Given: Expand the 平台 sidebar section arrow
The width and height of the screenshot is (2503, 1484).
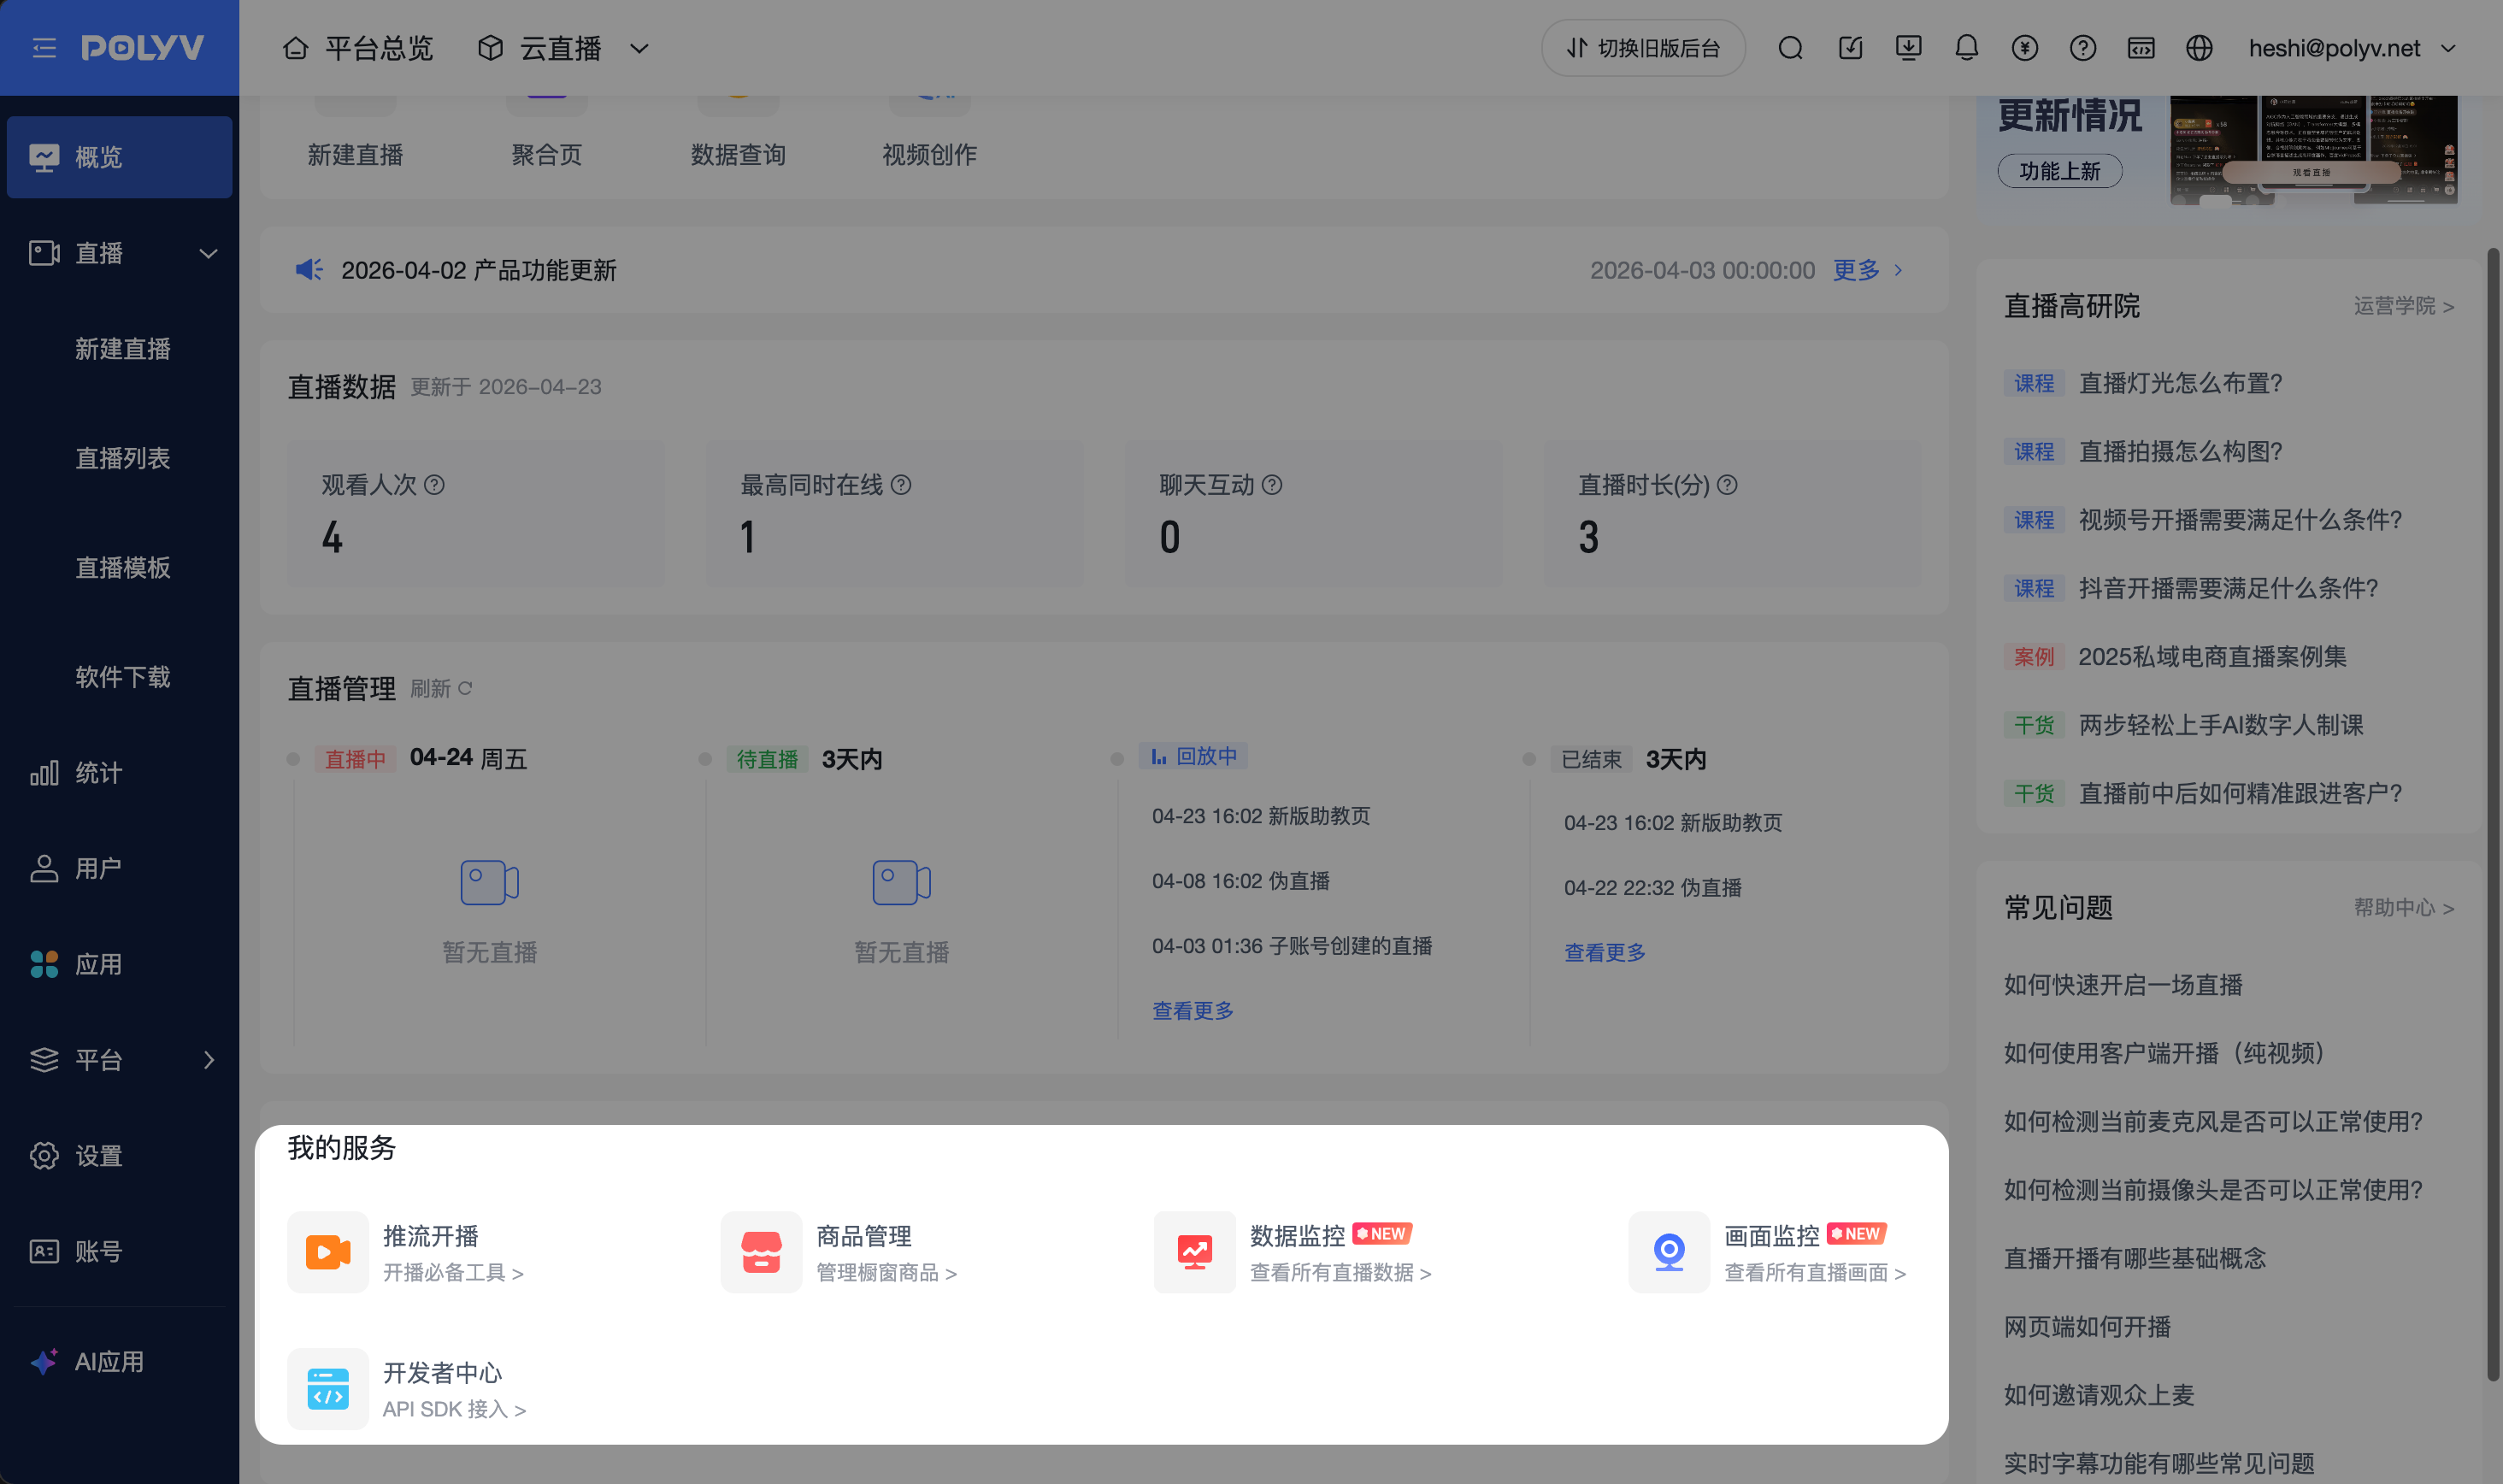Looking at the screenshot, I should 208,1060.
